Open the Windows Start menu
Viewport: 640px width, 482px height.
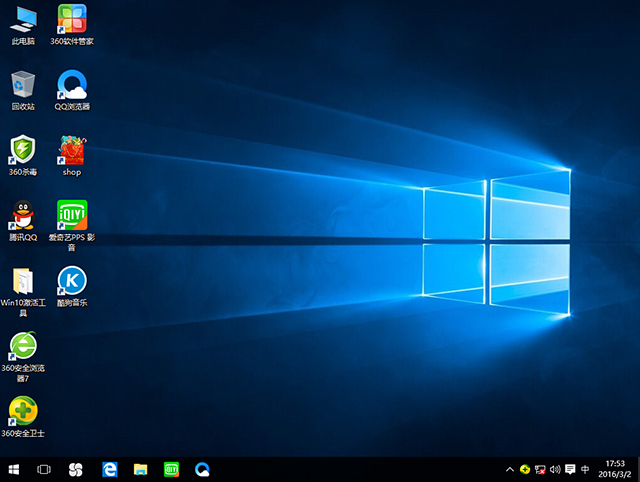pyautogui.click(x=14, y=469)
